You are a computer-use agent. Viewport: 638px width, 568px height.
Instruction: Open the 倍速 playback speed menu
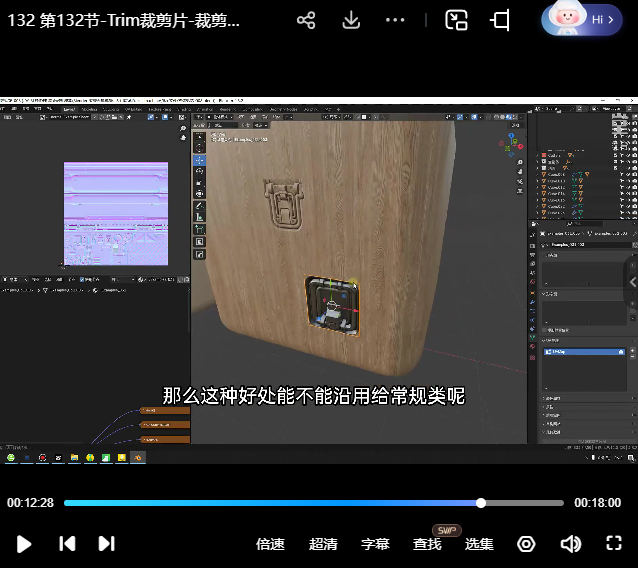click(x=270, y=544)
